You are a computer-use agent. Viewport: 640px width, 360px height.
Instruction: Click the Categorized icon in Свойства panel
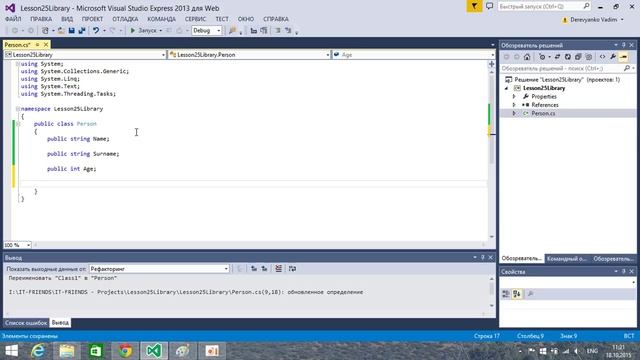pos(506,294)
